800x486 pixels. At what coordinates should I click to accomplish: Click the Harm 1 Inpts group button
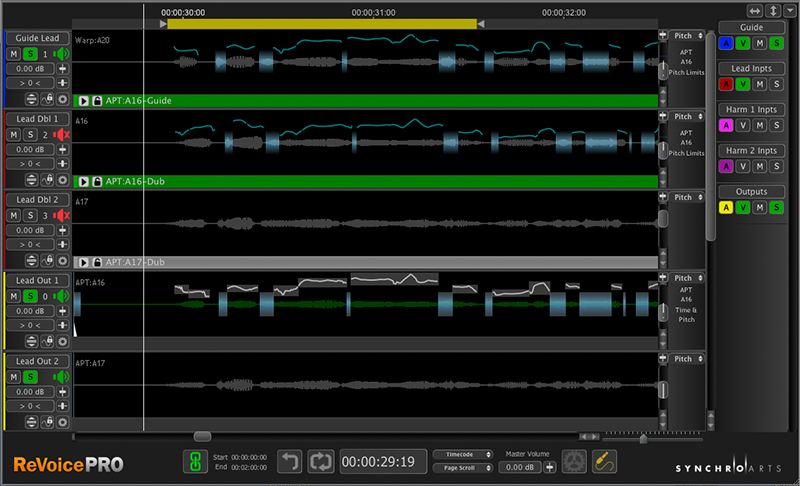(754, 109)
